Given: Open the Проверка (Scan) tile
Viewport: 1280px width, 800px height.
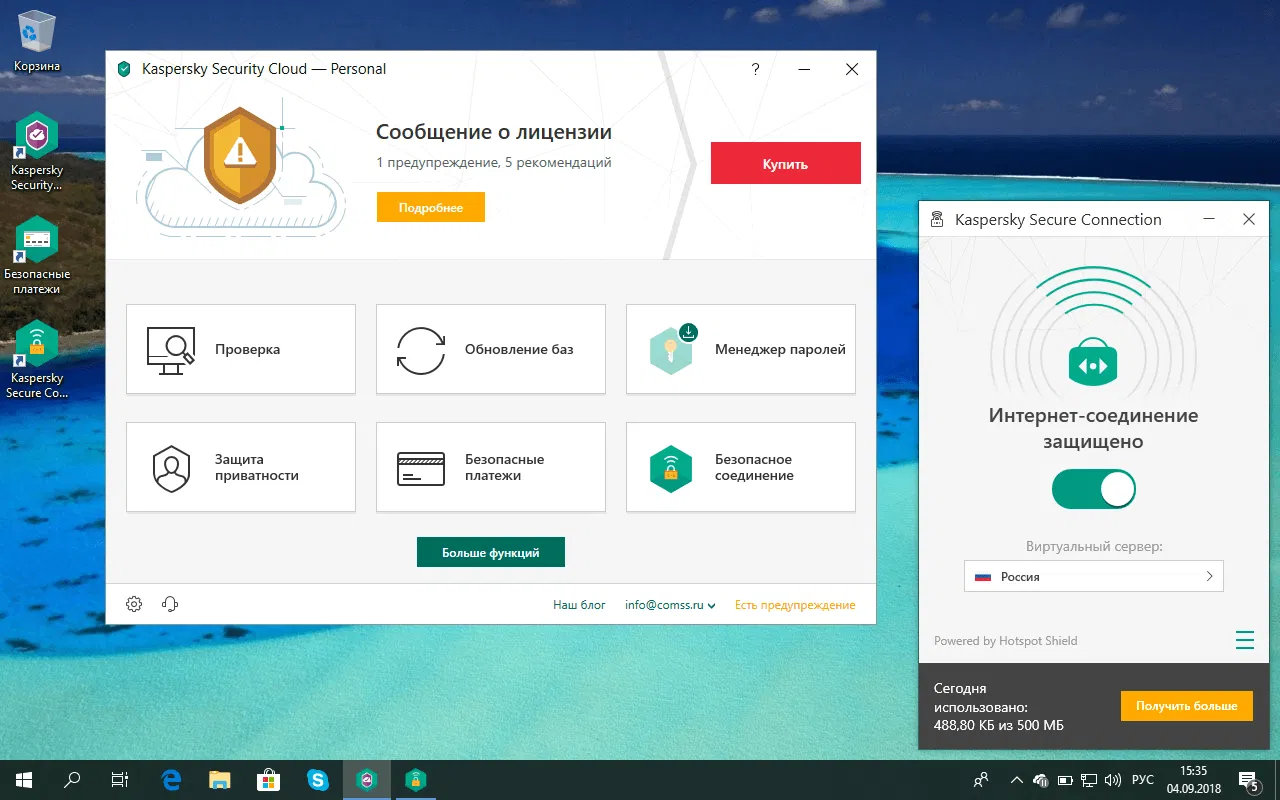Looking at the screenshot, I should point(240,348).
